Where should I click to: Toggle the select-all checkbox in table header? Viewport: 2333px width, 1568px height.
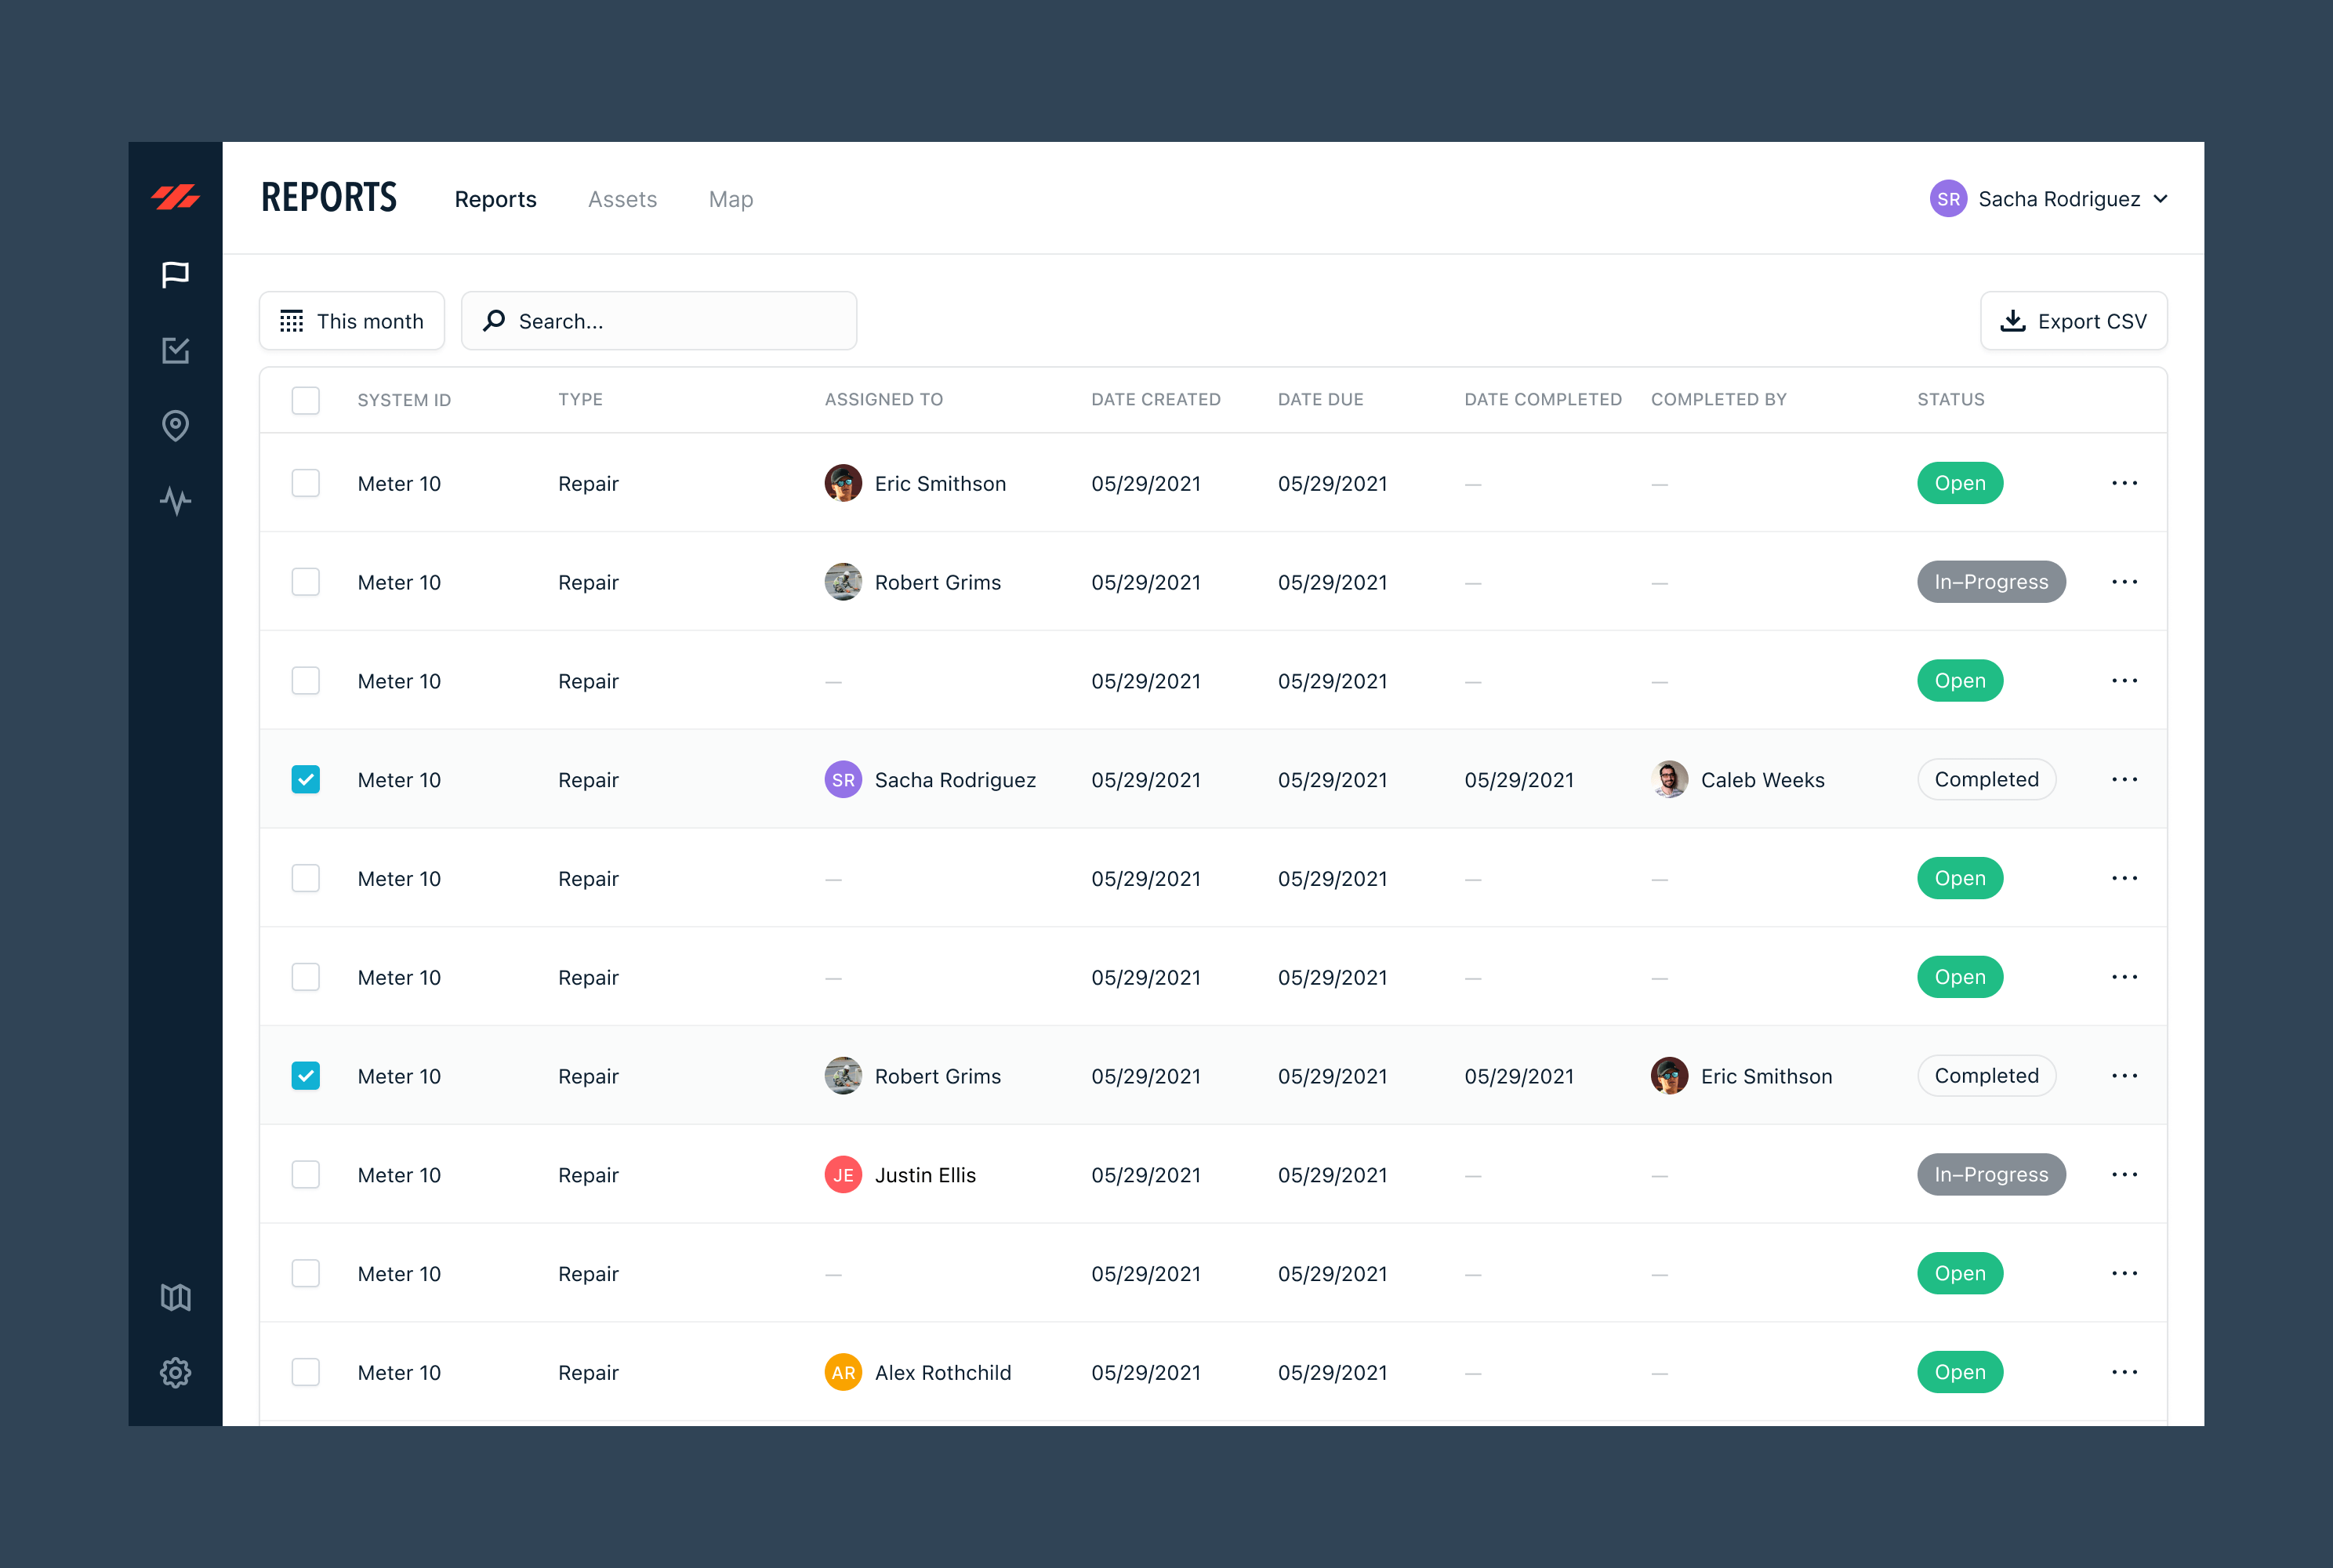pyautogui.click(x=305, y=400)
